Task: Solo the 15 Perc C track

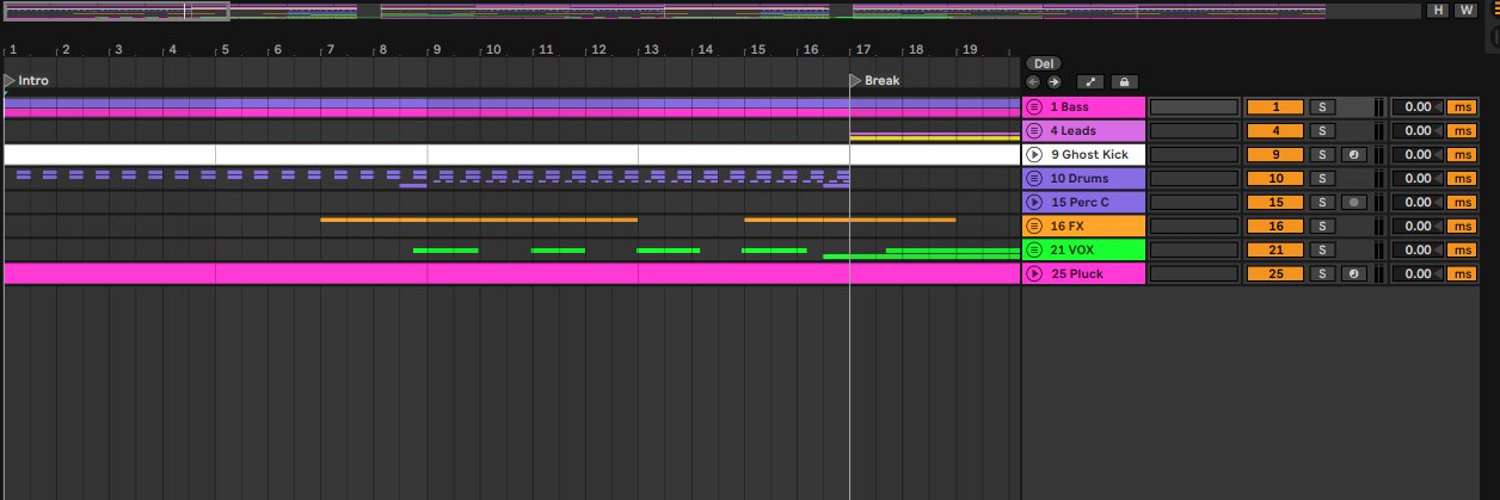Action: pyautogui.click(x=1322, y=202)
